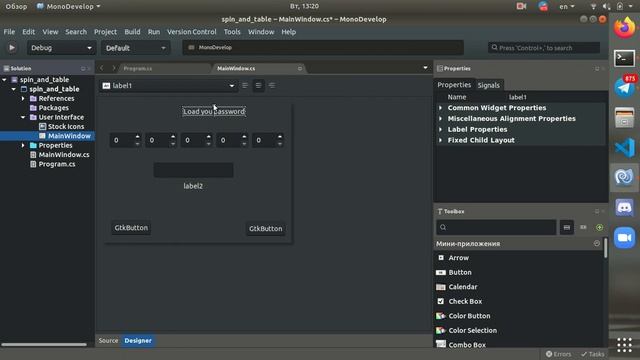Click the left GtkButton in the designer
The height and width of the screenshot is (360, 640).
[x=131, y=228]
